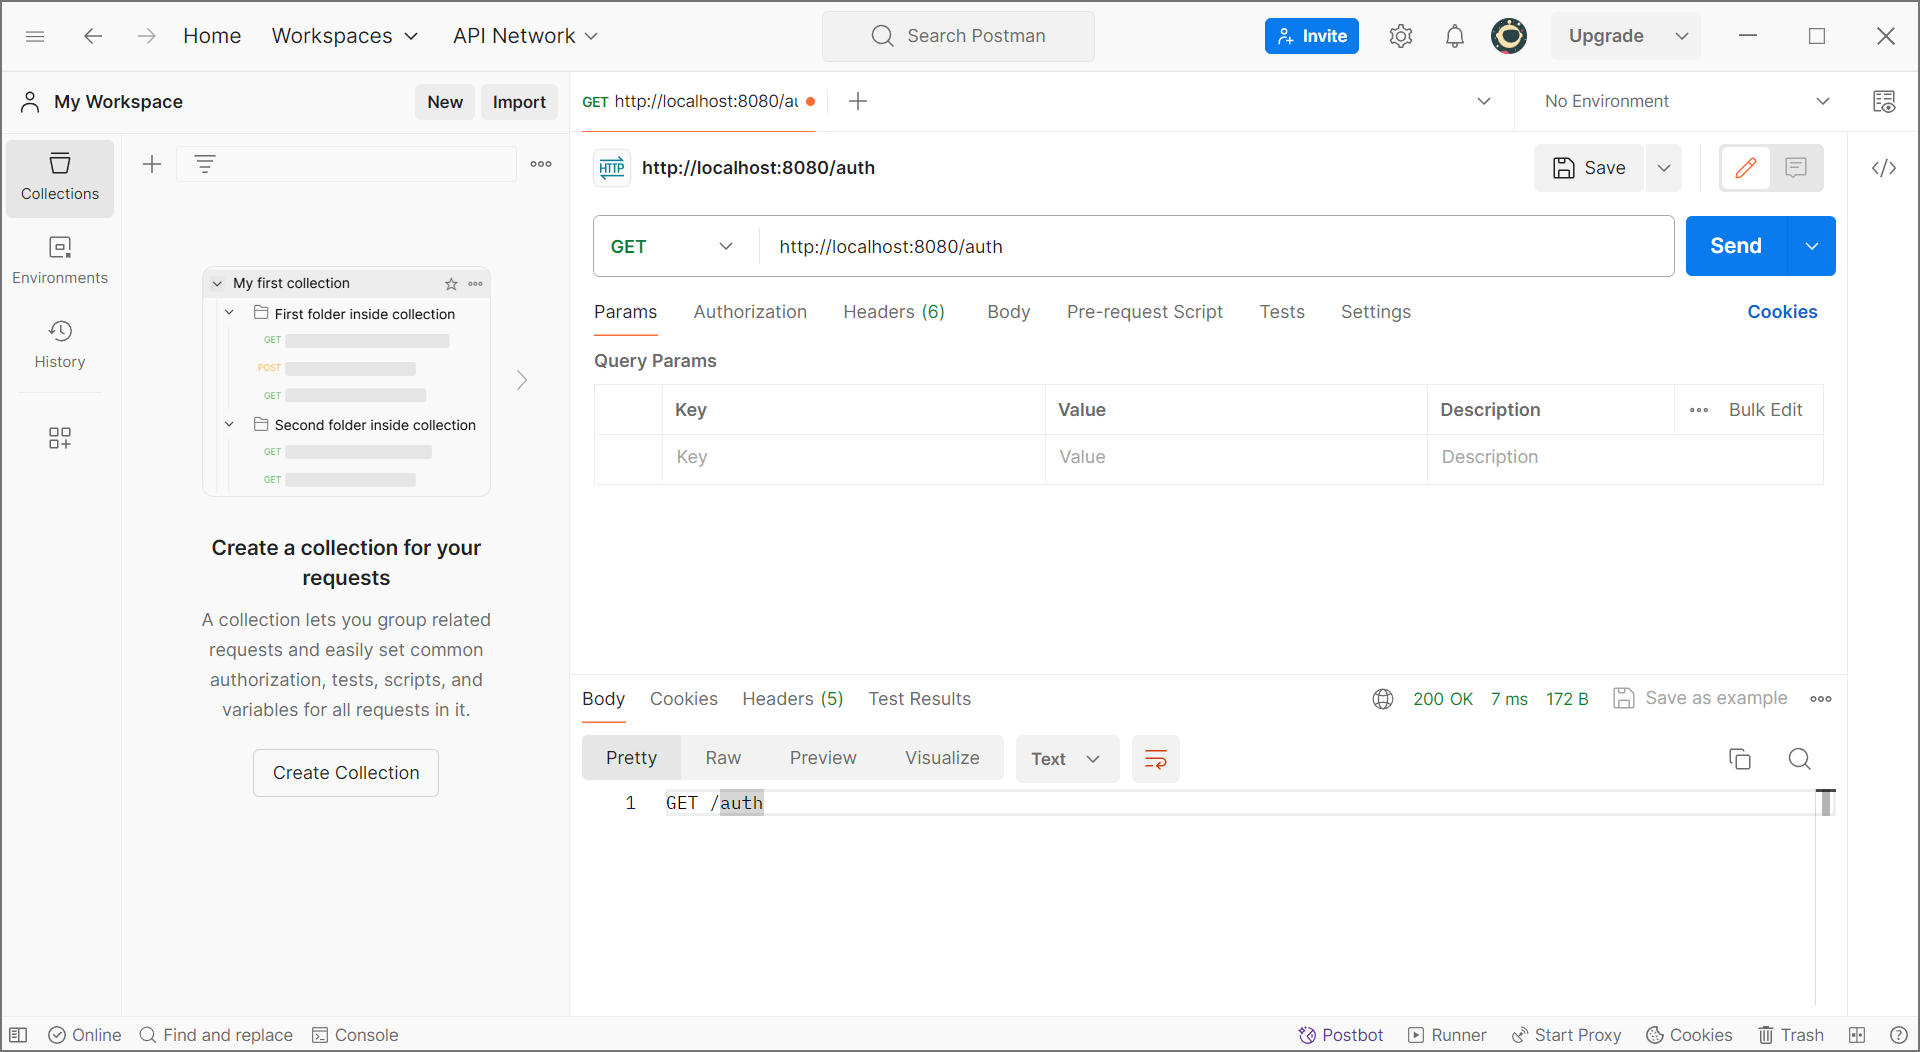Click the Create Collection button

point(346,773)
